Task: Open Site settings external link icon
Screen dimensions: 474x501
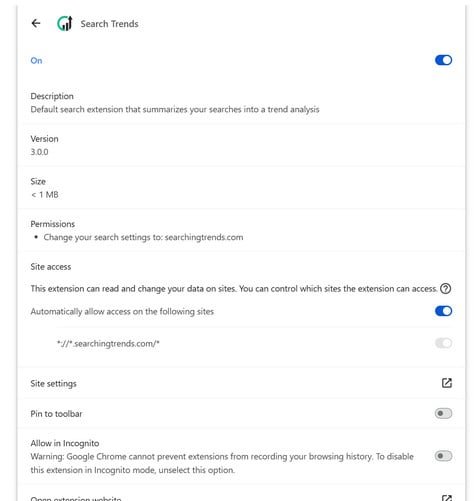Action: 447,383
